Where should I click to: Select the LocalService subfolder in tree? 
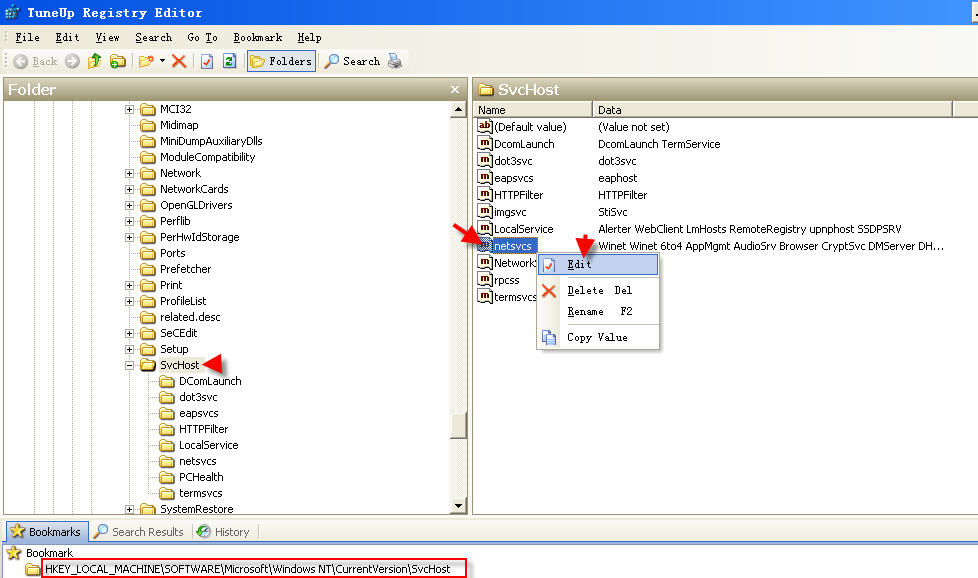[x=199, y=445]
